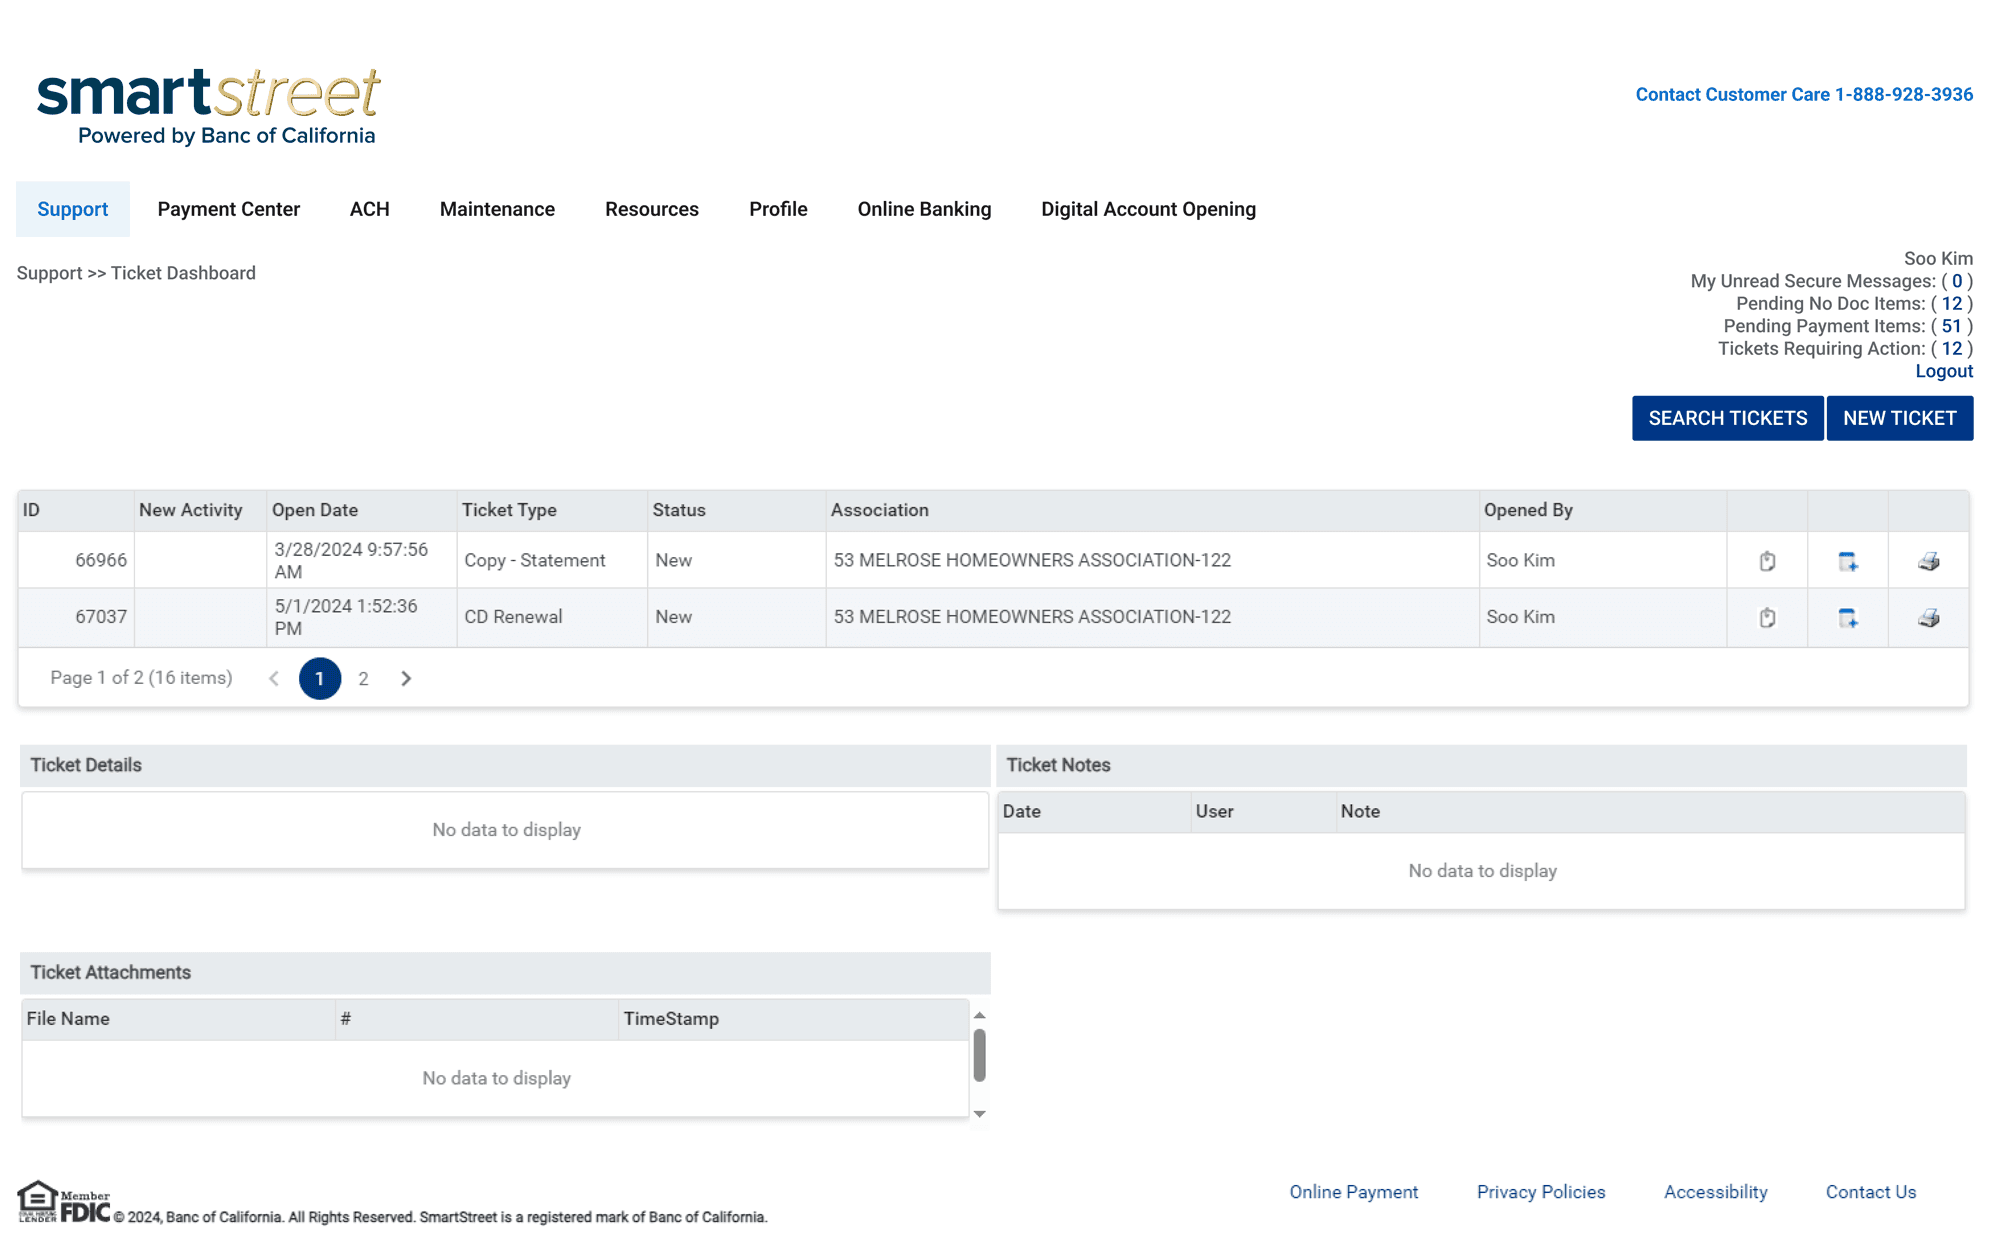Open the Payment Center menu
2000x1253 pixels.
pyautogui.click(x=228, y=209)
